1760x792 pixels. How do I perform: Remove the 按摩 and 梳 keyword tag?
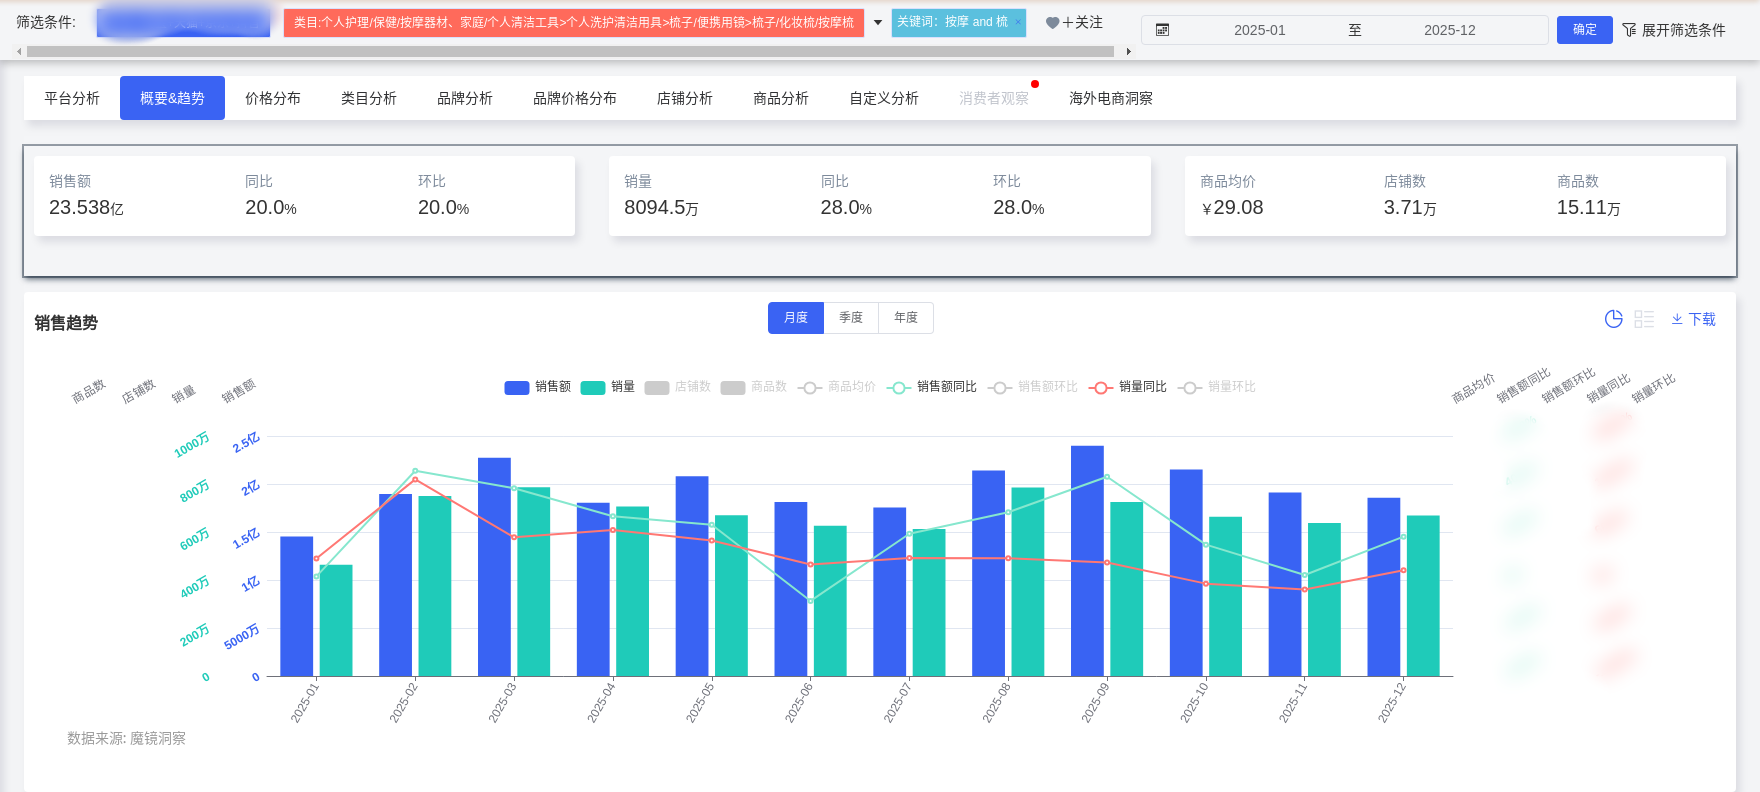(x=1018, y=22)
